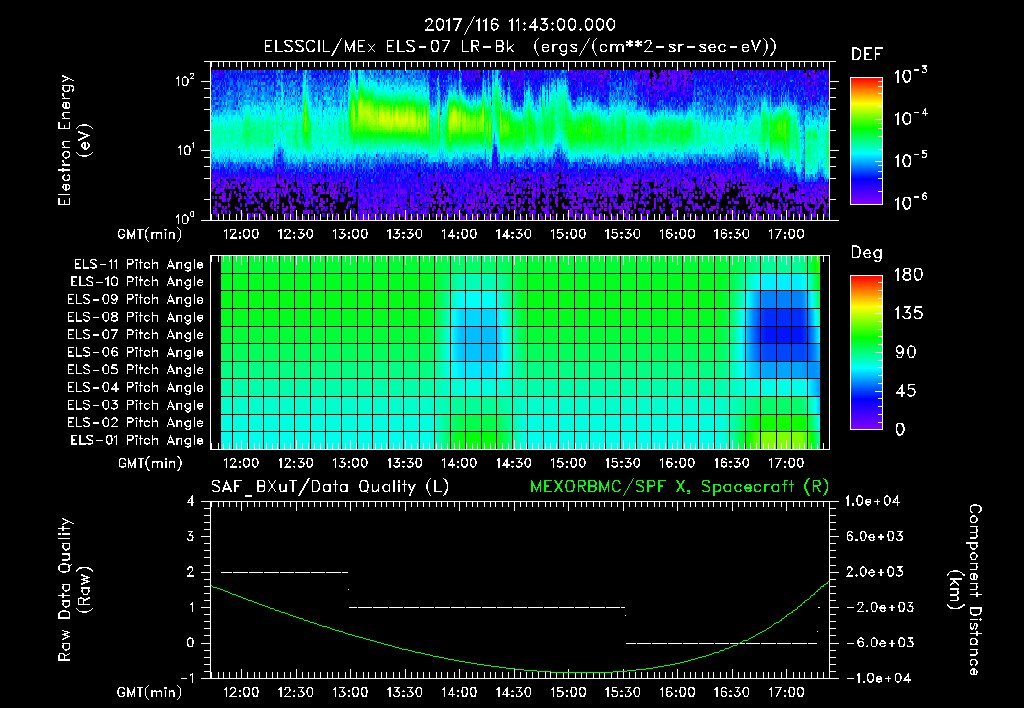Click the plot timestamp 2017/116 11:43:00.000
Viewport: 1024px width, 708px height.
520,25
